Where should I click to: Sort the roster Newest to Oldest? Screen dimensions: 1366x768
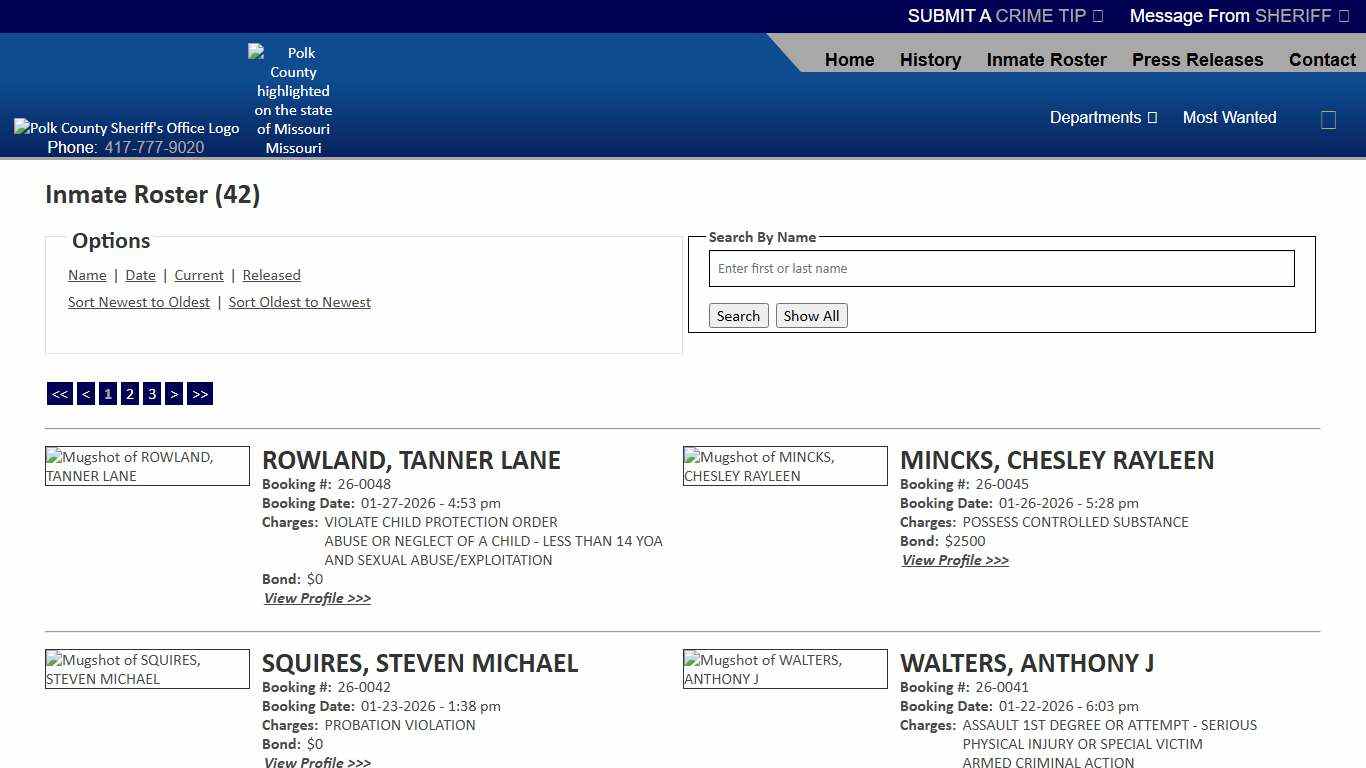click(x=138, y=302)
